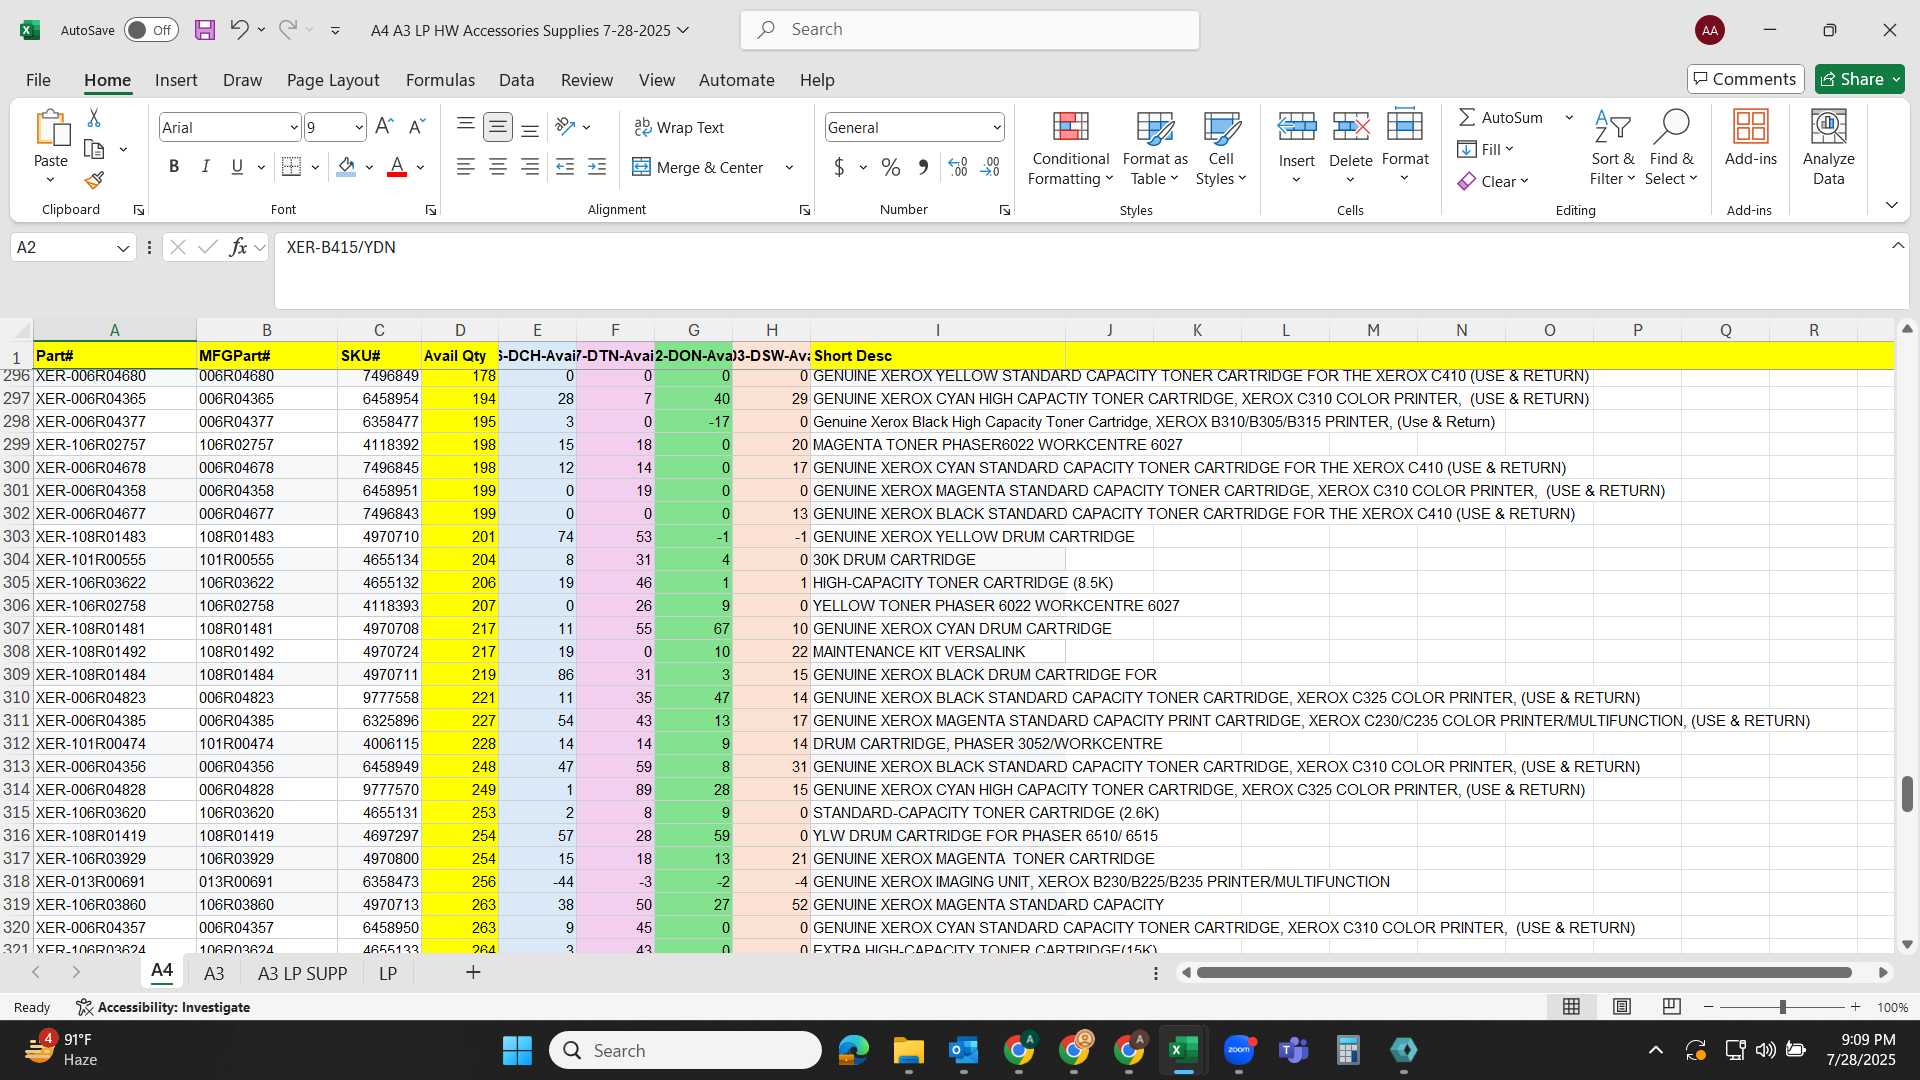Screen dimensions: 1920x1080
Task: Click the Find & Select button
Action: pos(1672,147)
